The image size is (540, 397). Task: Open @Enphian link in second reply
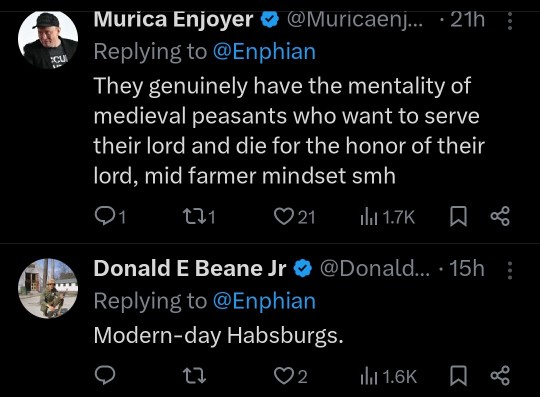click(x=264, y=301)
